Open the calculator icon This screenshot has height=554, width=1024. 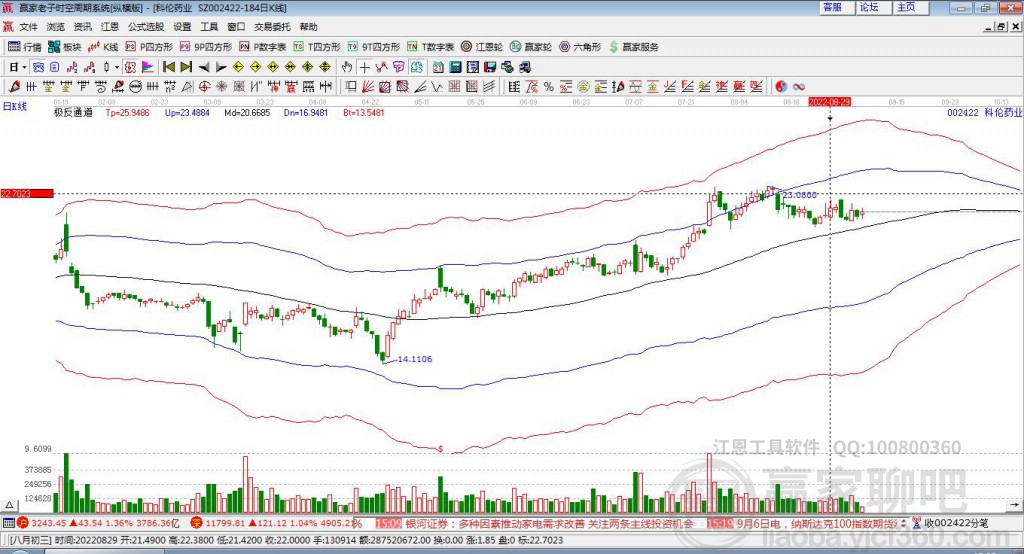coord(456,67)
